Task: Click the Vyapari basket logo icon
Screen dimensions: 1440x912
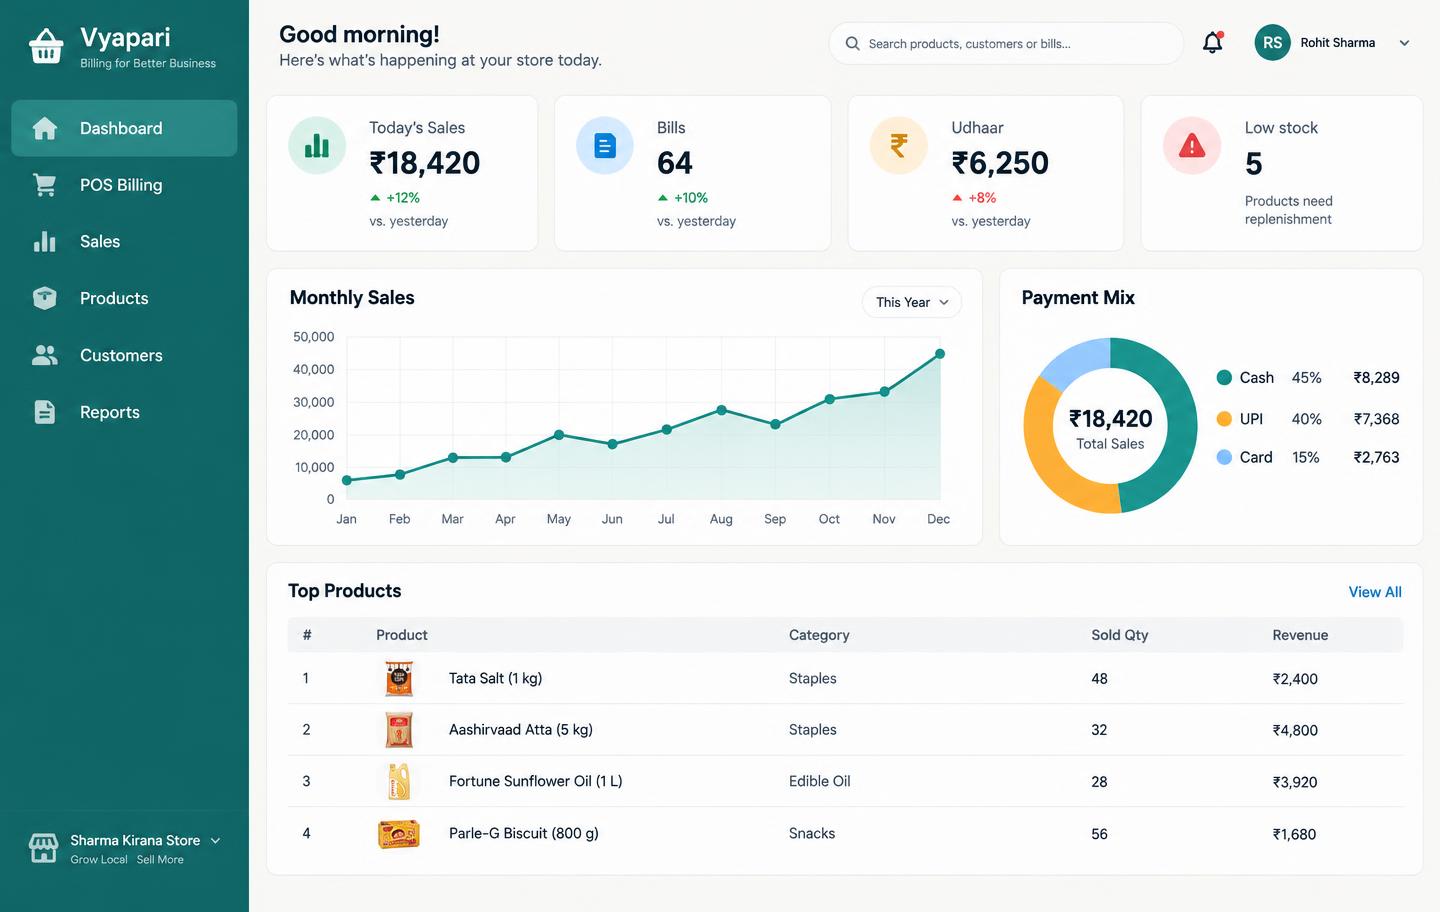Action: [46, 46]
